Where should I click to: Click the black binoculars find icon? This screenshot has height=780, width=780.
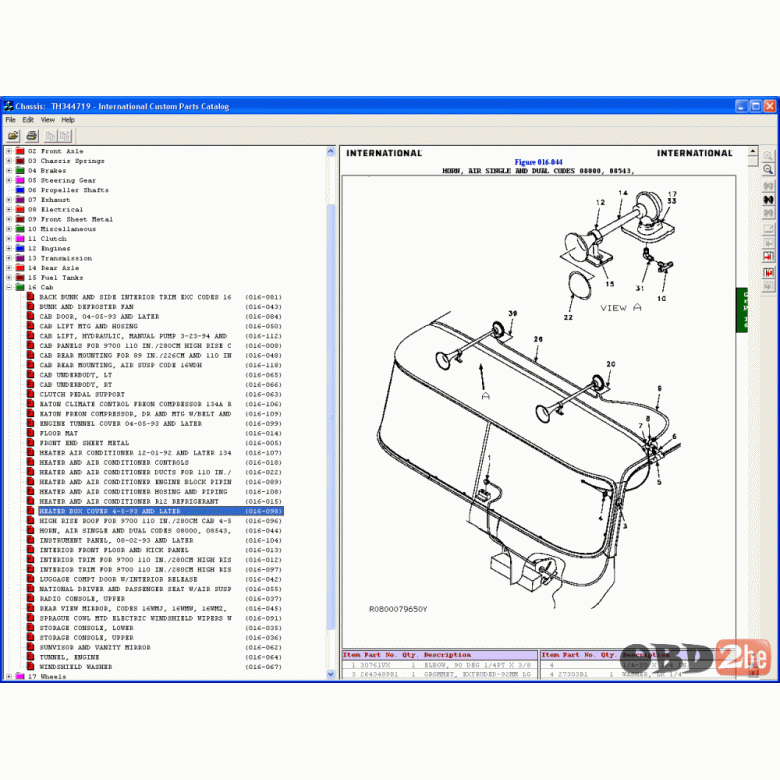768,199
